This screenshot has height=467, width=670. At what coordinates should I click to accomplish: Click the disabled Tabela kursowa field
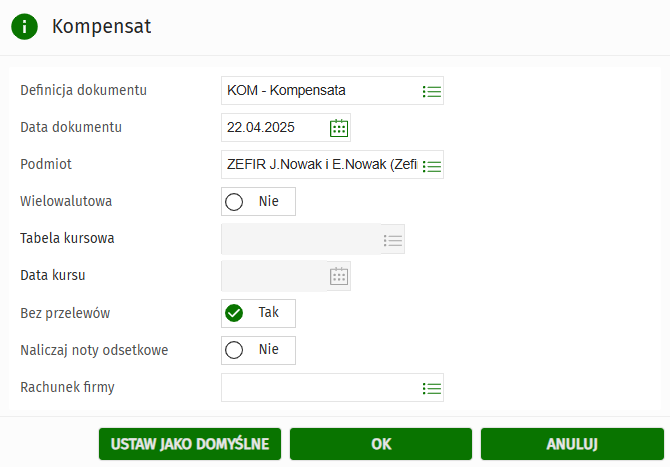click(300, 240)
